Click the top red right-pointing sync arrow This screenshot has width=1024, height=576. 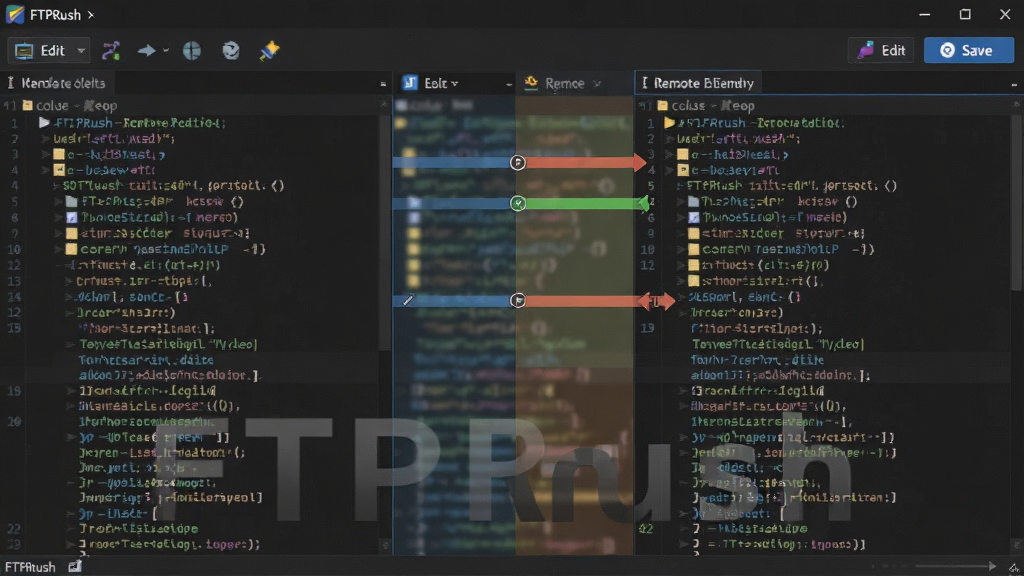click(586, 163)
